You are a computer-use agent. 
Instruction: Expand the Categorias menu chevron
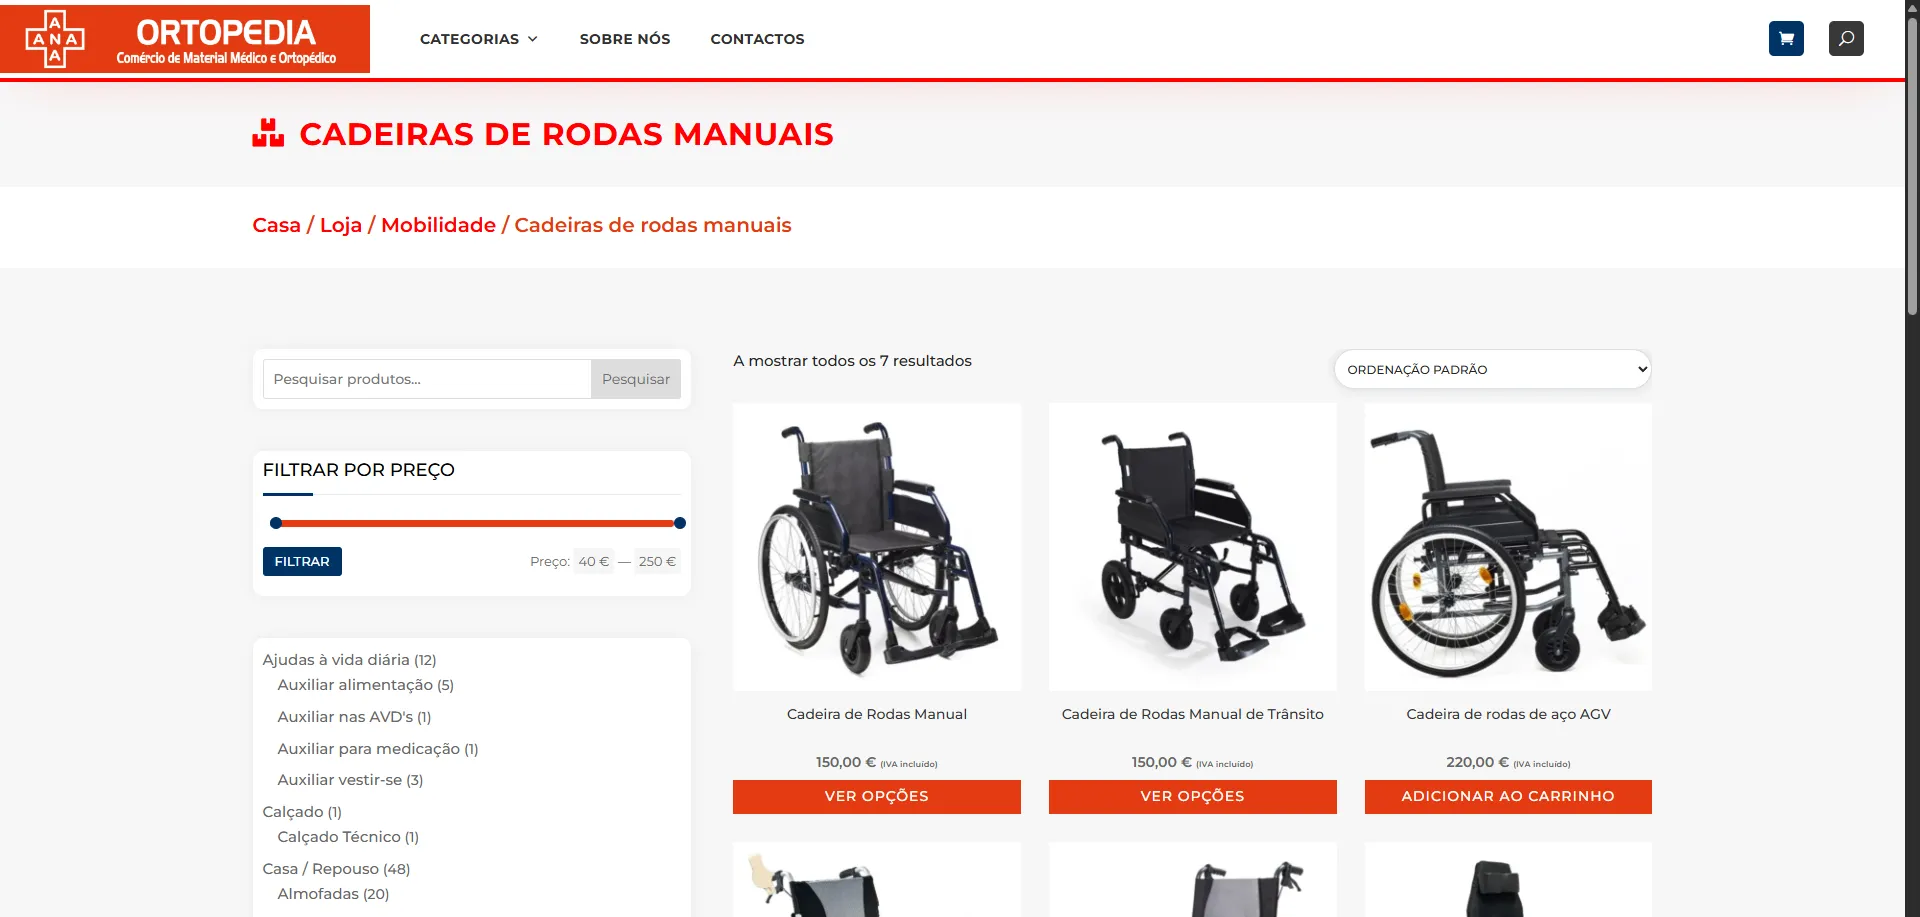coord(533,39)
